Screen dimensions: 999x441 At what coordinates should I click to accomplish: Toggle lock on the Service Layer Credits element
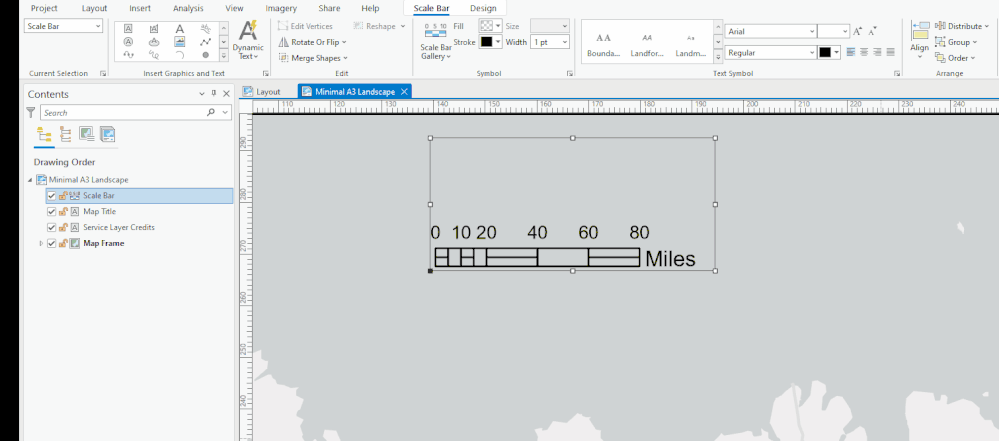(x=63, y=228)
